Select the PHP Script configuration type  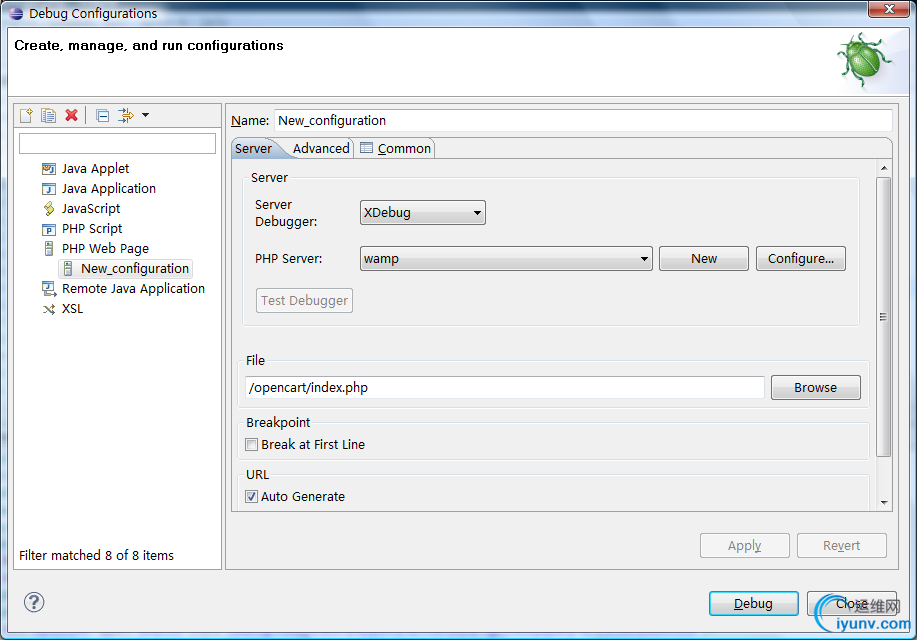92,229
